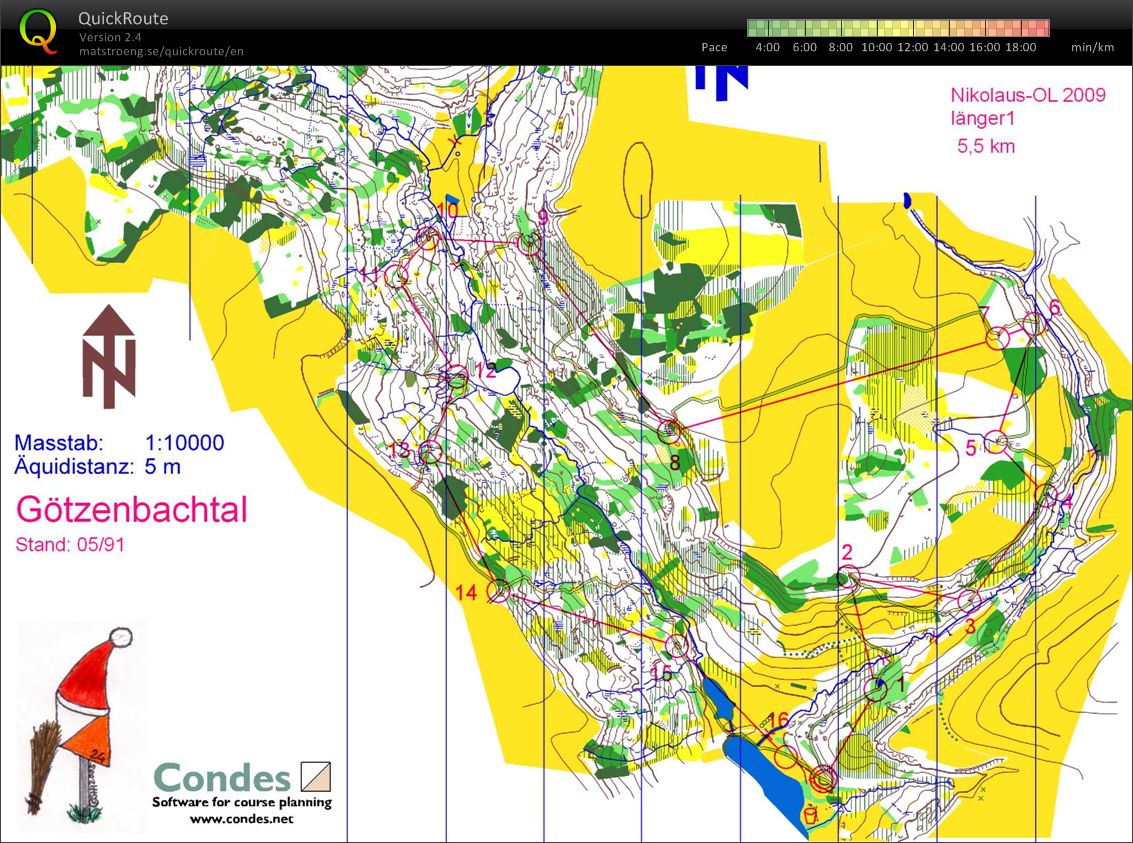Click the 10:00 pace scale label
The image size is (1133, 843).
(x=875, y=47)
